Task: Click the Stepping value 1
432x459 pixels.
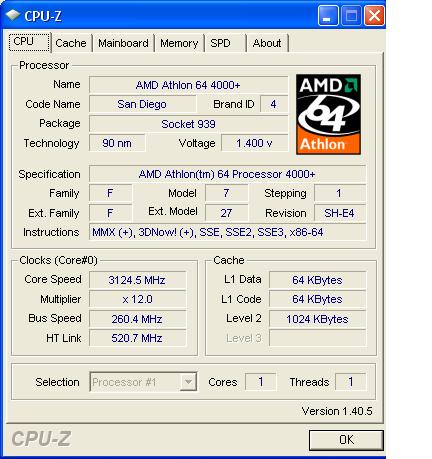Action: (340, 193)
